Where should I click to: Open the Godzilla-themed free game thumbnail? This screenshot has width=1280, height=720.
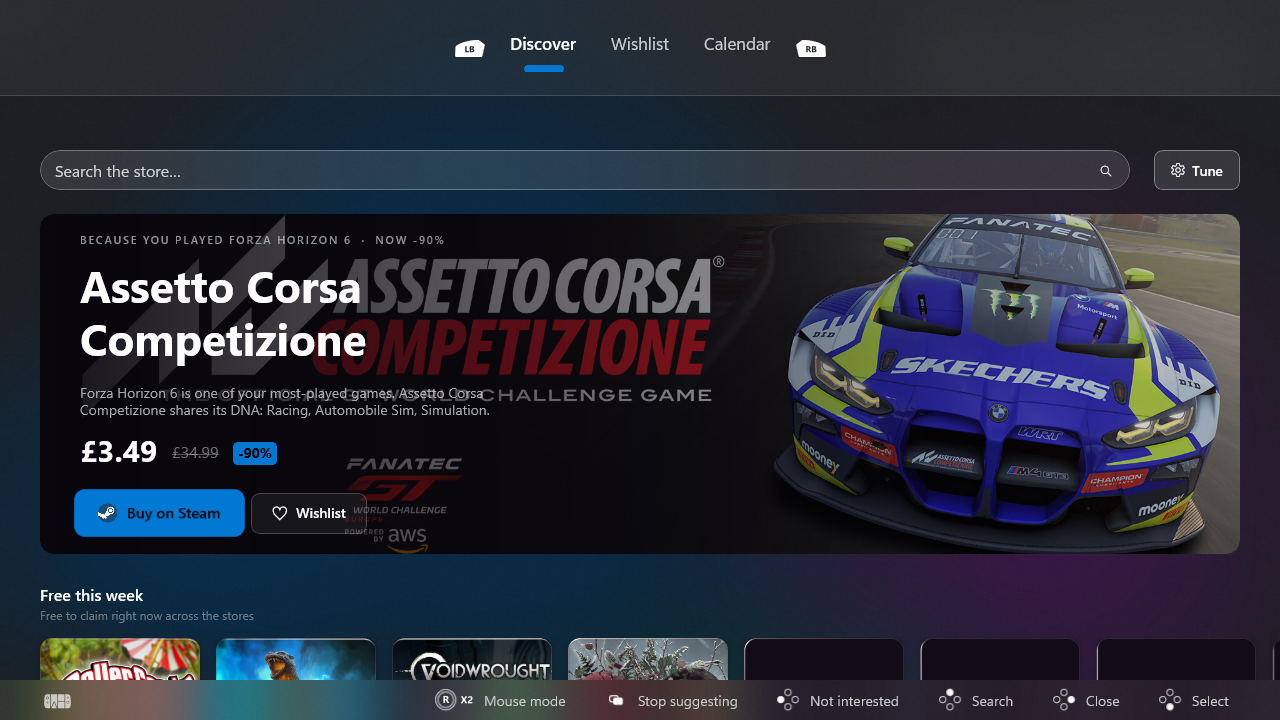[296, 659]
